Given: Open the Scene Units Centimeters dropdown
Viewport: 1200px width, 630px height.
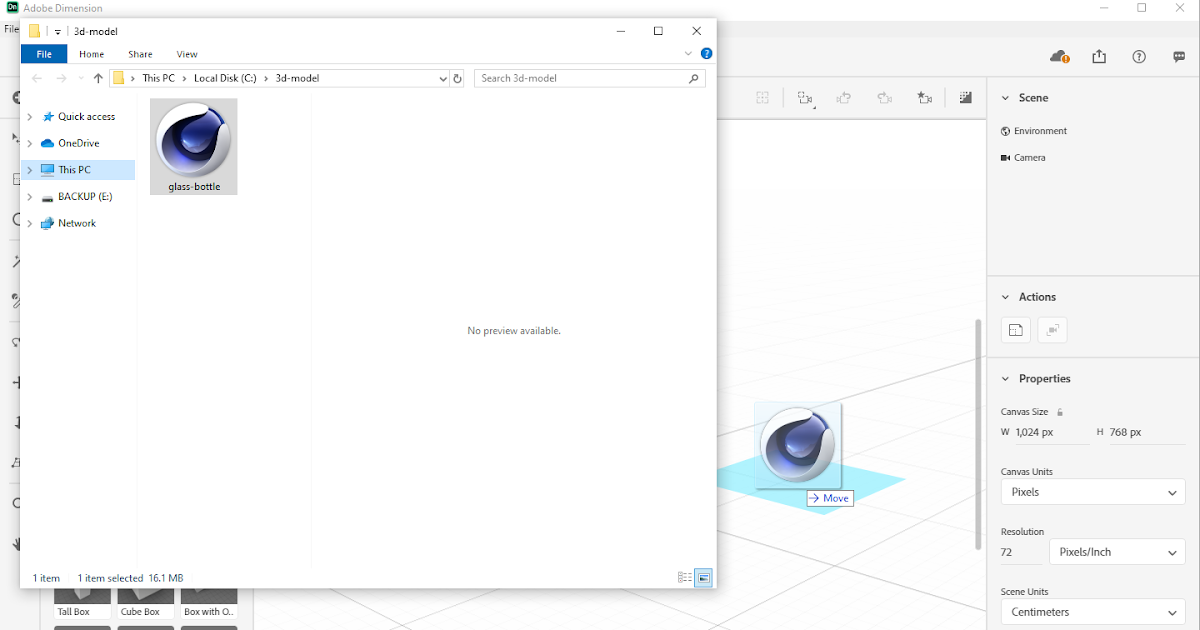Looking at the screenshot, I should [1093, 612].
